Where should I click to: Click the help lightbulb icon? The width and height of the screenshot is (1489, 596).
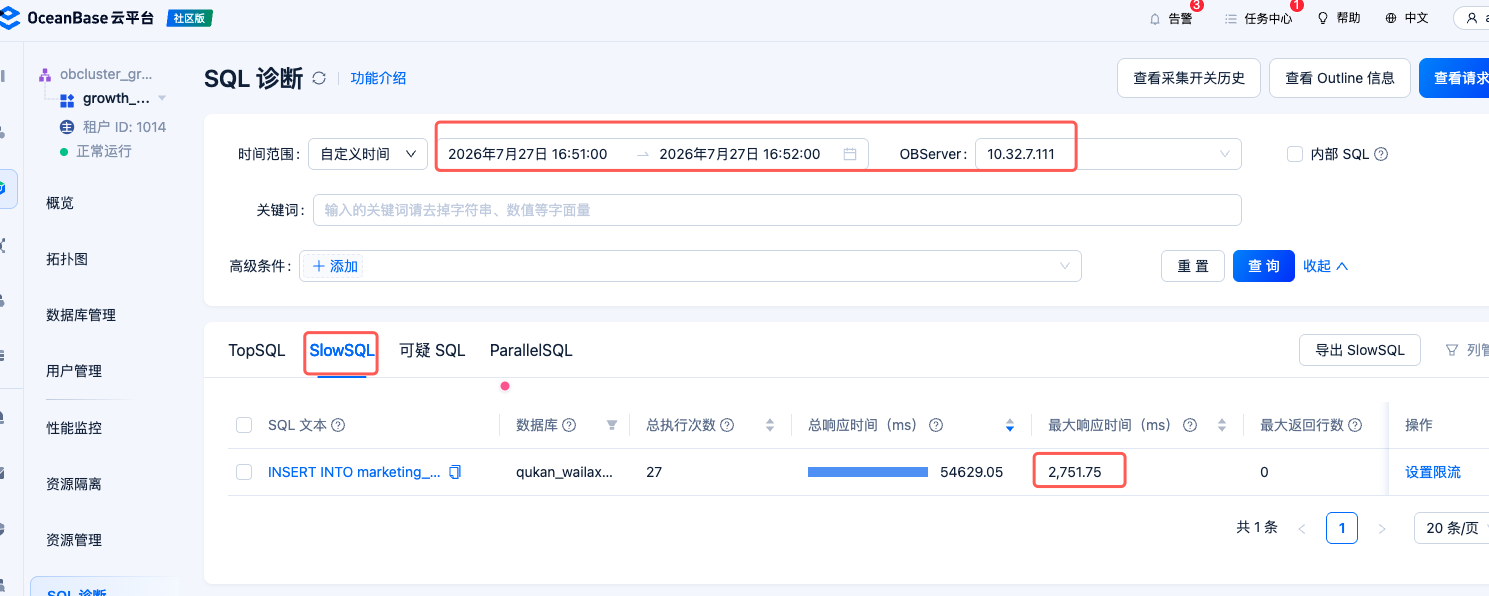click(x=1323, y=18)
